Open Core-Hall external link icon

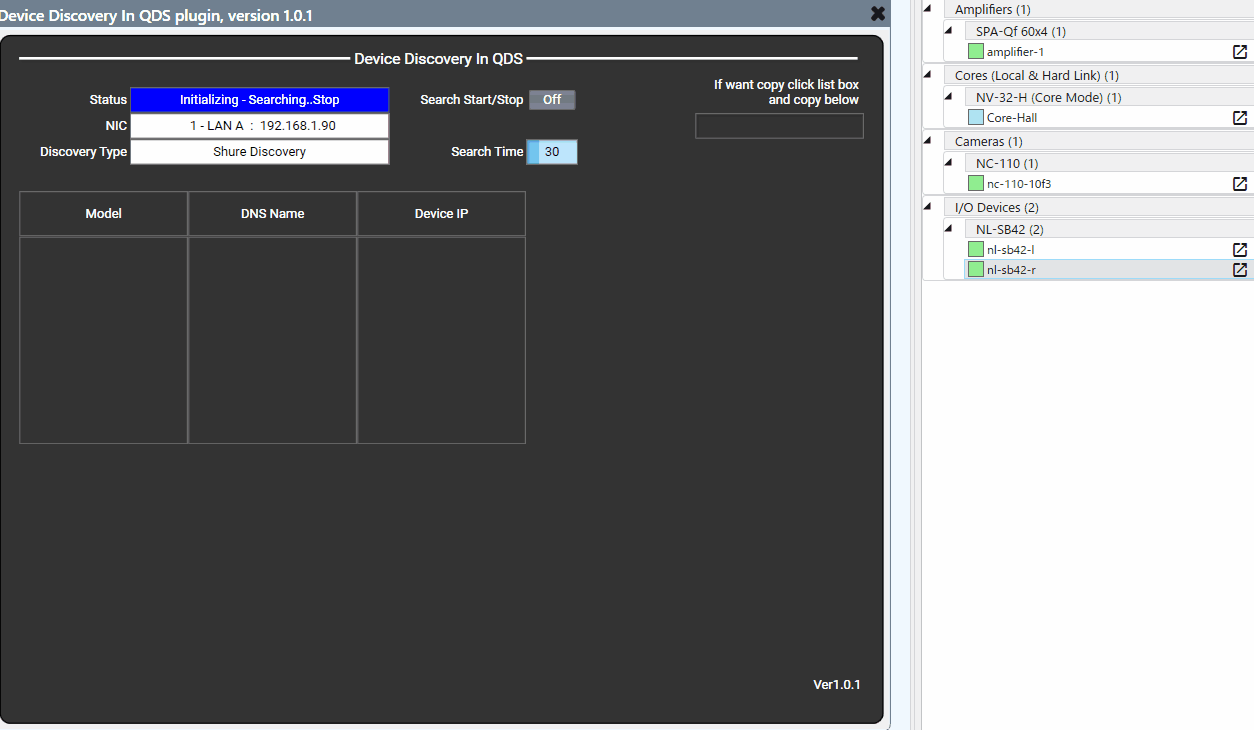tap(1239, 118)
